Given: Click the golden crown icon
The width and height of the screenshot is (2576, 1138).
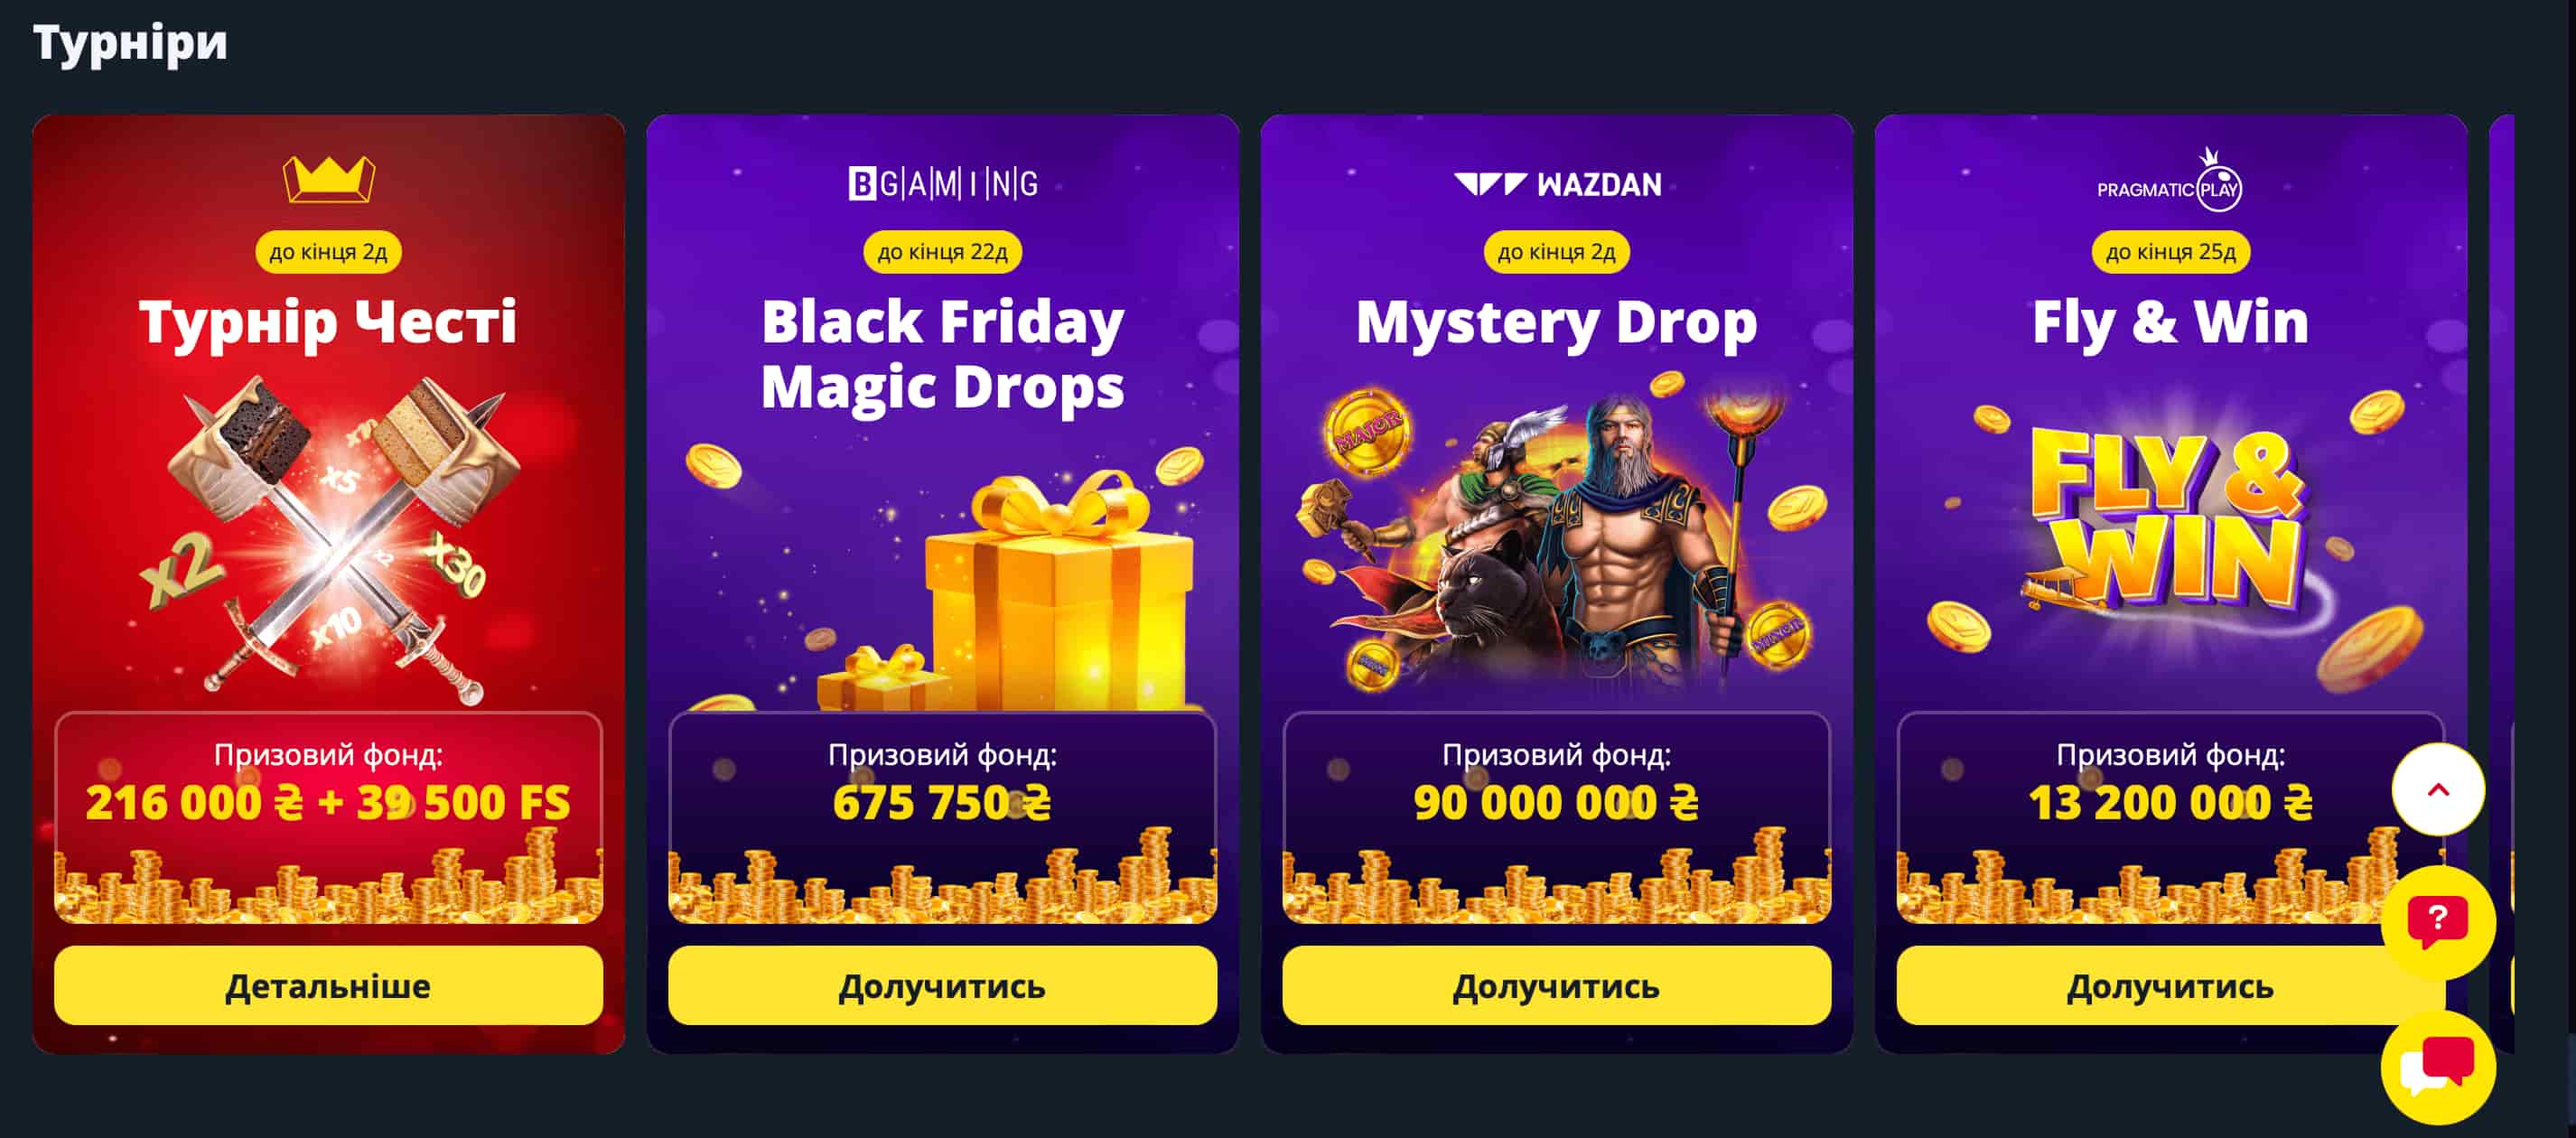Looking at the screenshot, I should [x=329, y=180].
